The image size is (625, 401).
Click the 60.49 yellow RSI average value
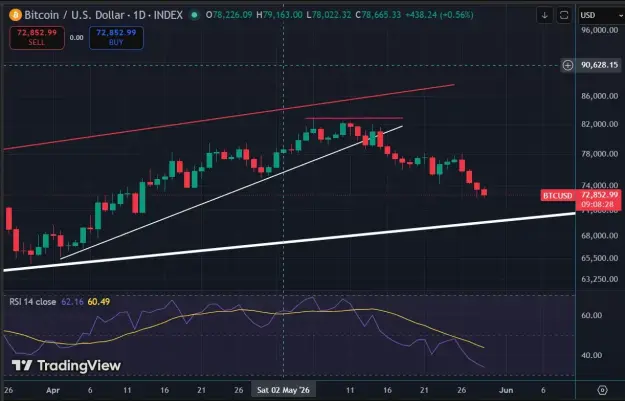tap(99, 302)
